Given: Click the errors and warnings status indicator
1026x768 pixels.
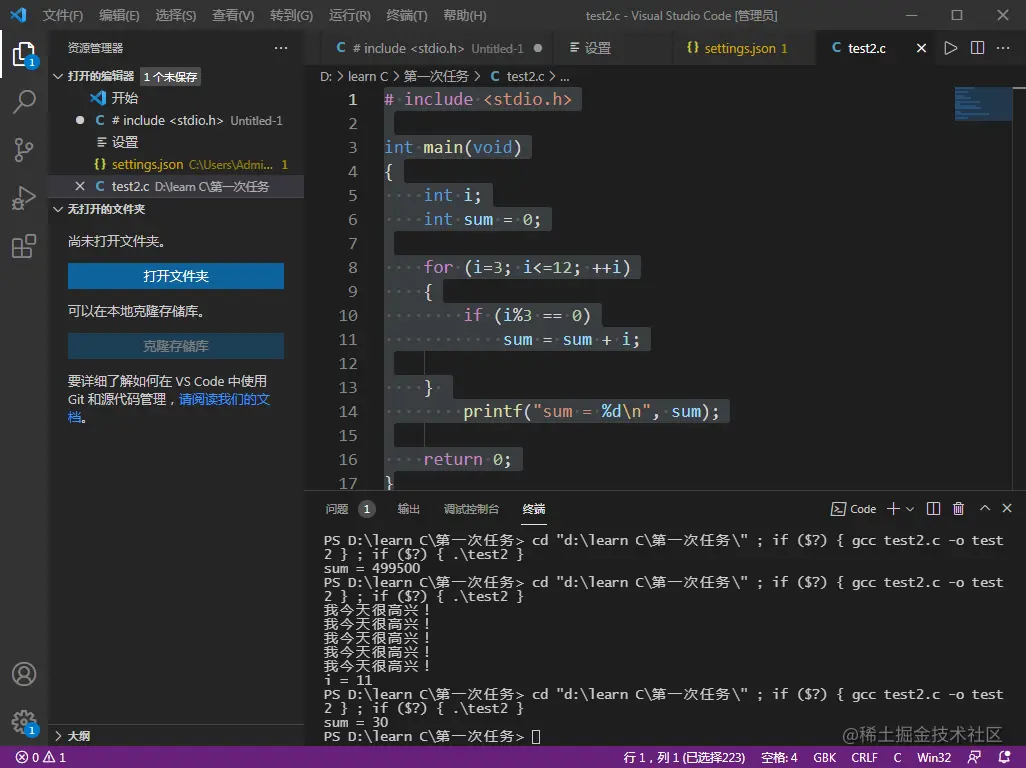Looking at the screenshot, I should coord(41,758).
